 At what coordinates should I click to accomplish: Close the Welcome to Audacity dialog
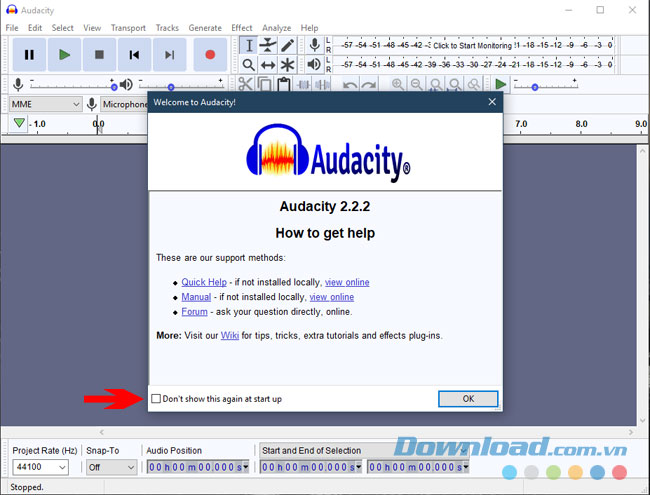click(x=492, y=102)
